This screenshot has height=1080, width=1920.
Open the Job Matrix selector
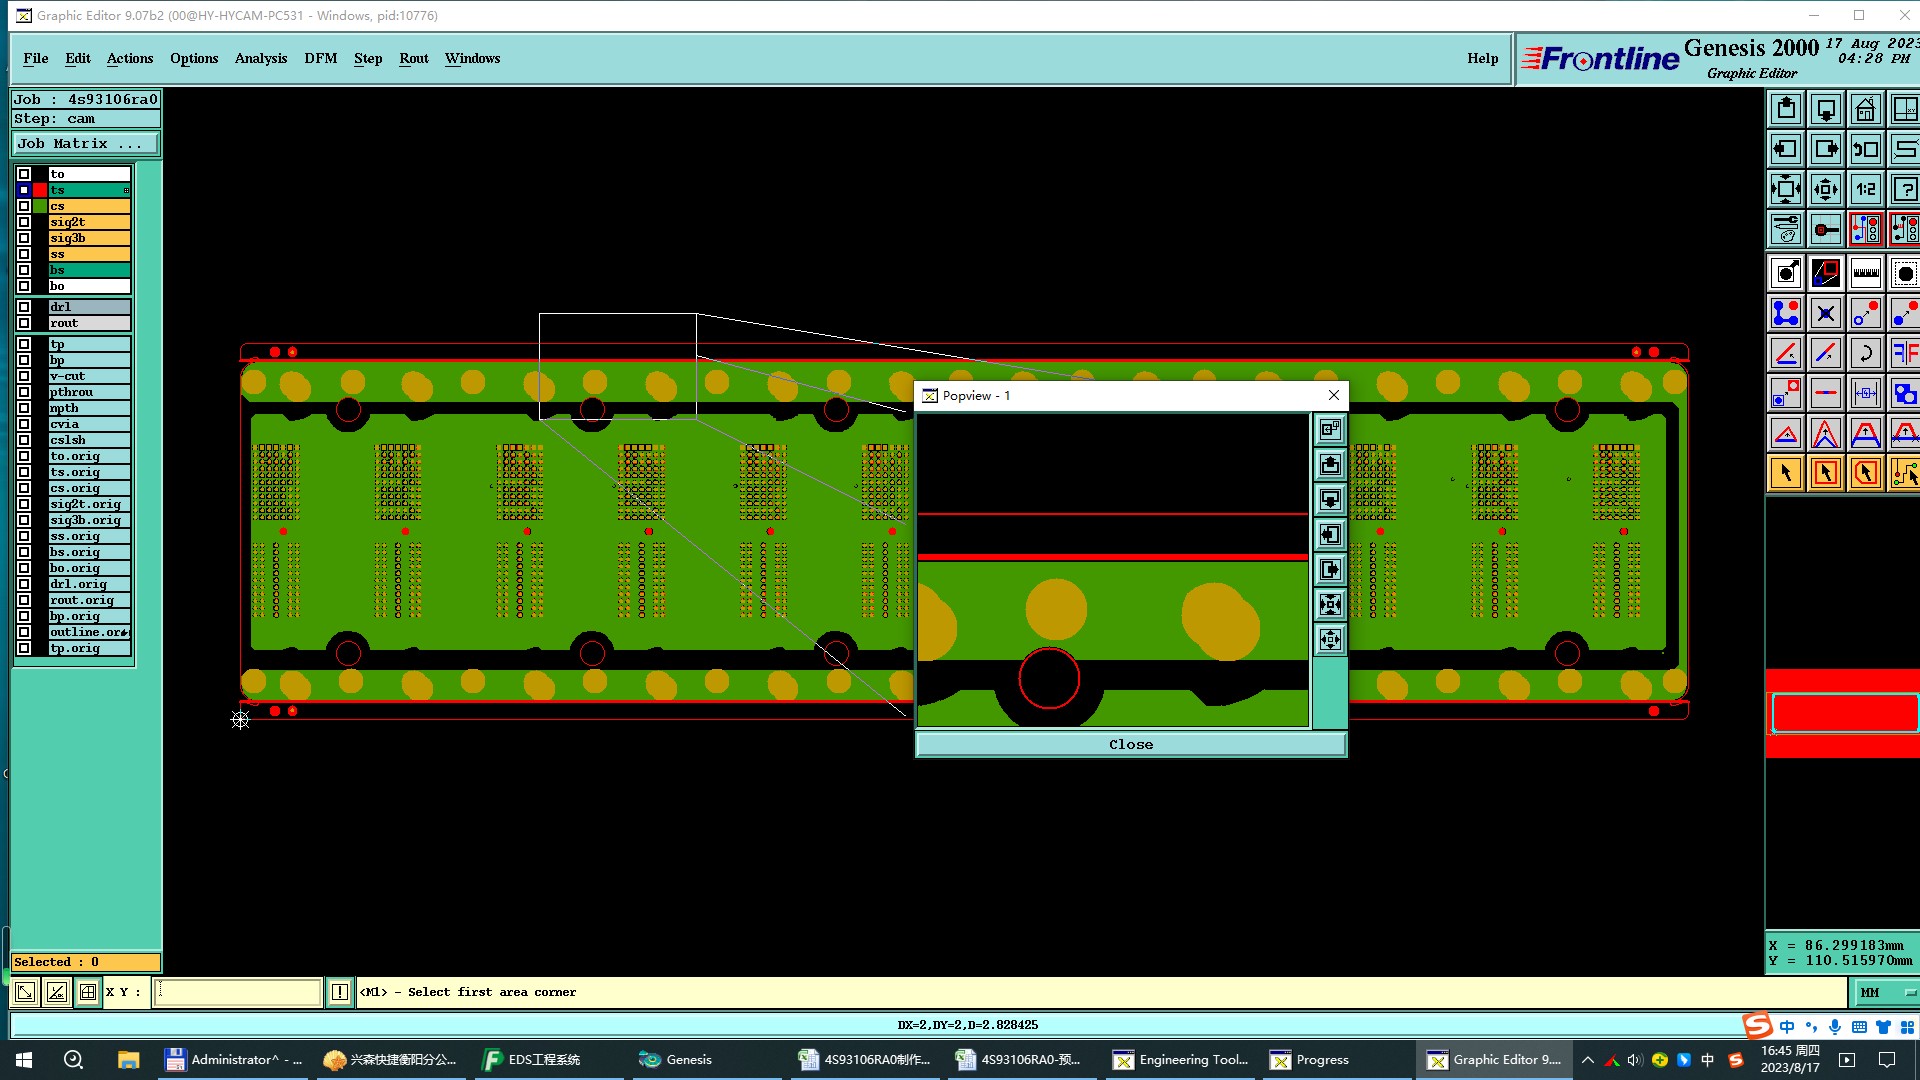click(85, 144)
